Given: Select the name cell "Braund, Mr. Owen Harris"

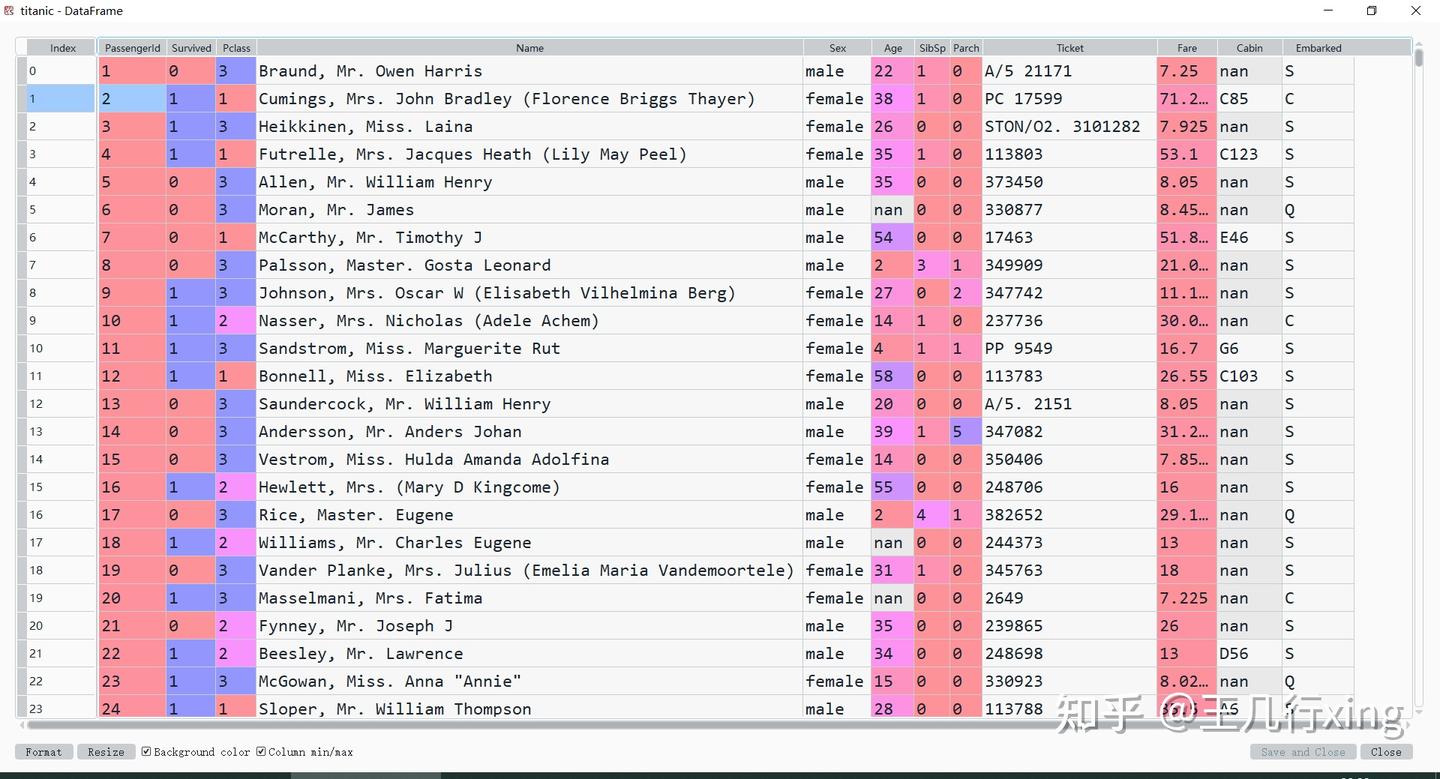Looking at the screenshot, I should coord(530,71).
